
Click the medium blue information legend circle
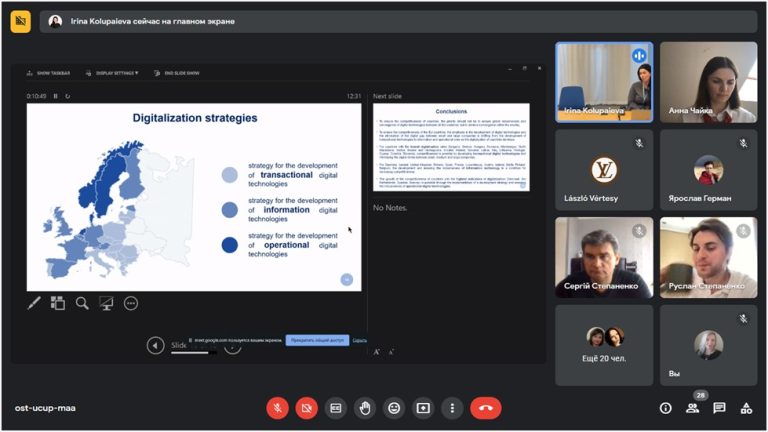230,210
